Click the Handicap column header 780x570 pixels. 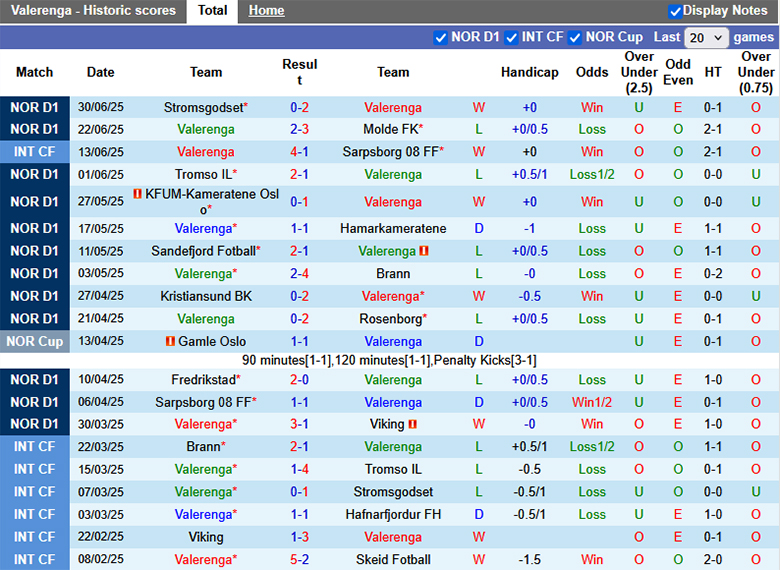pyautogui.click(x=529, y=73)
